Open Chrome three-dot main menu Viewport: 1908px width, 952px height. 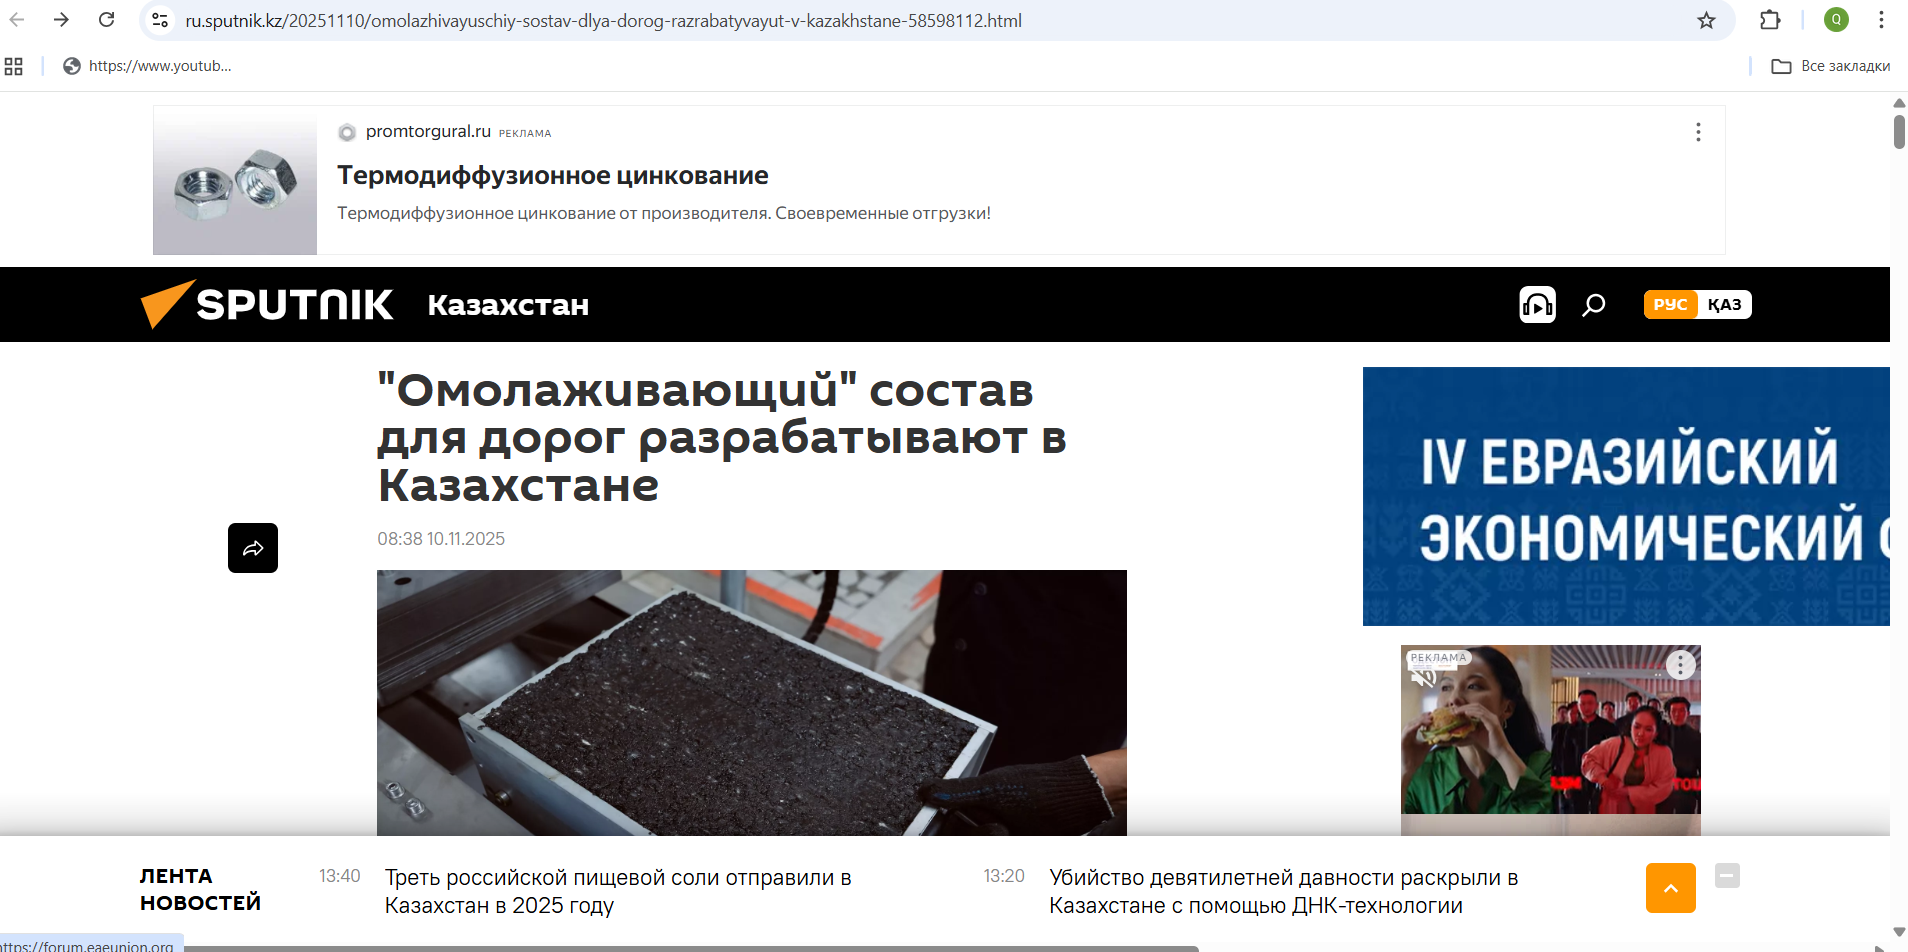point(1881,20)
